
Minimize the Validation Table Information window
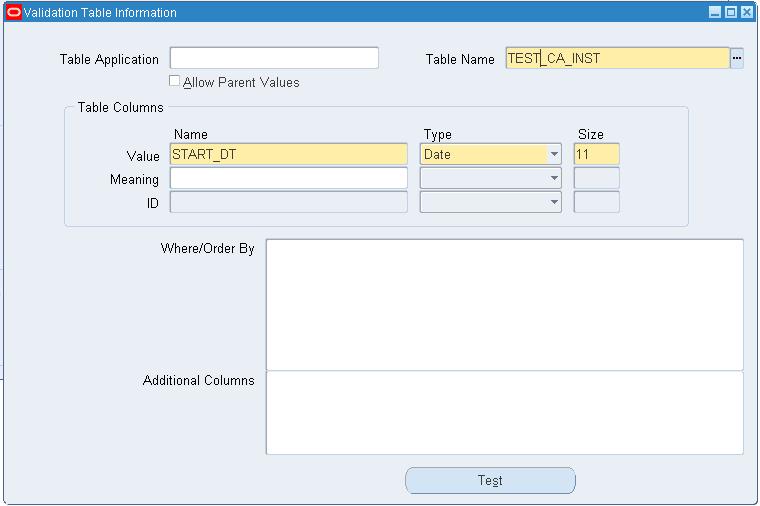point(715,12)
